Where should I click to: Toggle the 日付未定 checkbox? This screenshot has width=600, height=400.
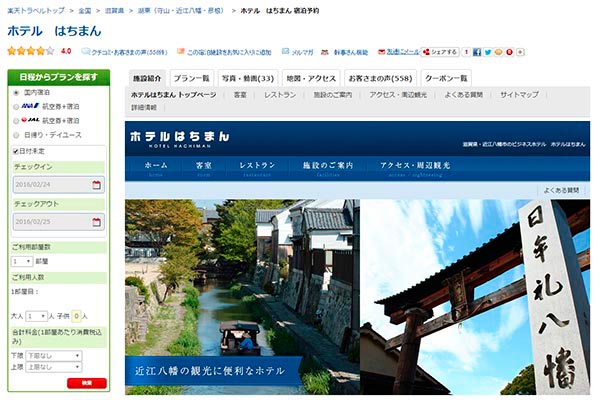coord(16,151)
